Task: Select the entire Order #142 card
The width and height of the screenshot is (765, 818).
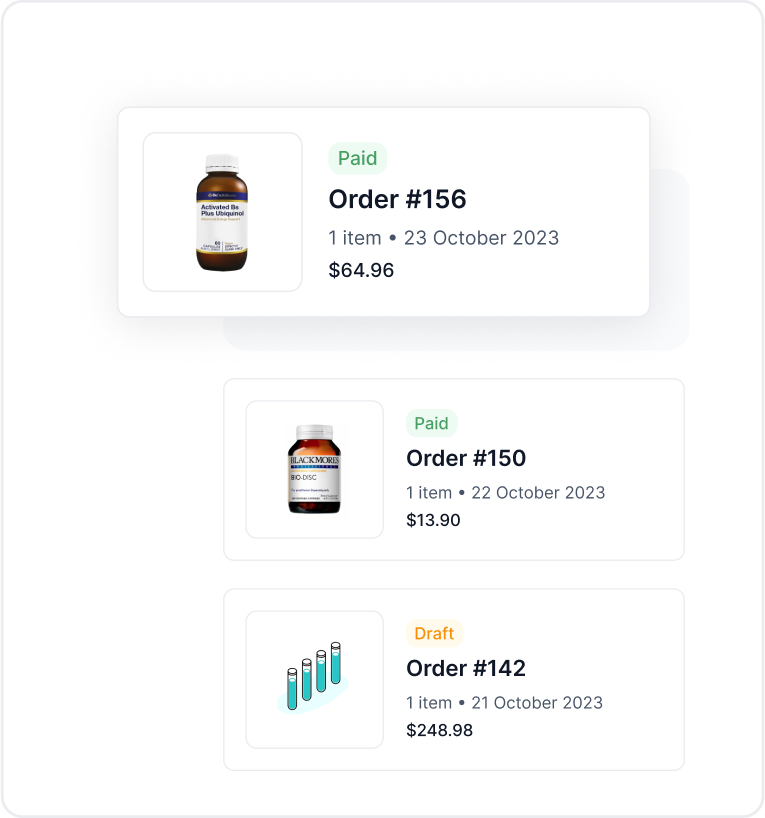Action: pyautogui.click(x=455, y=678)
